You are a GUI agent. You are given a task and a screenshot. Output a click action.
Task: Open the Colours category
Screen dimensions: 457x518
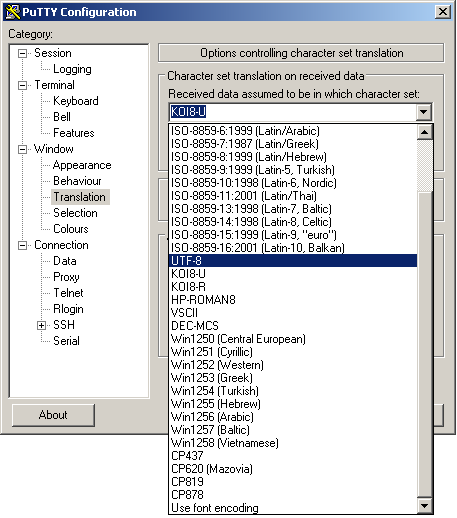[71, 229]
